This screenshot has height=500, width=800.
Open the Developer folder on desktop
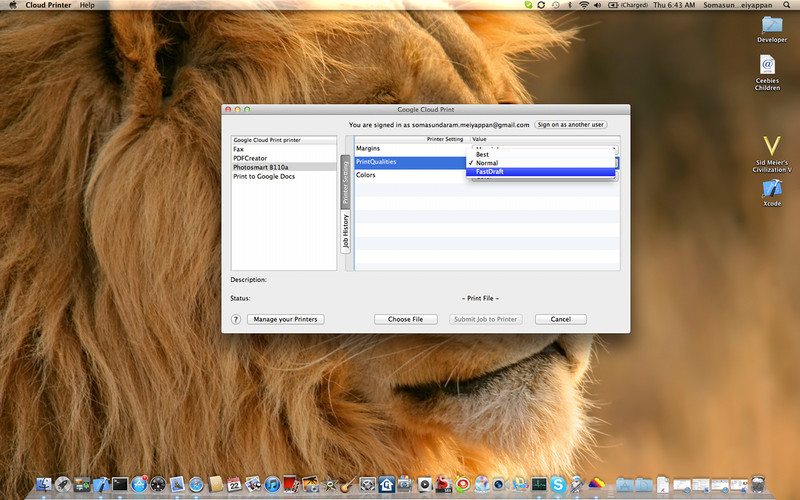click(x=772, y=26)
